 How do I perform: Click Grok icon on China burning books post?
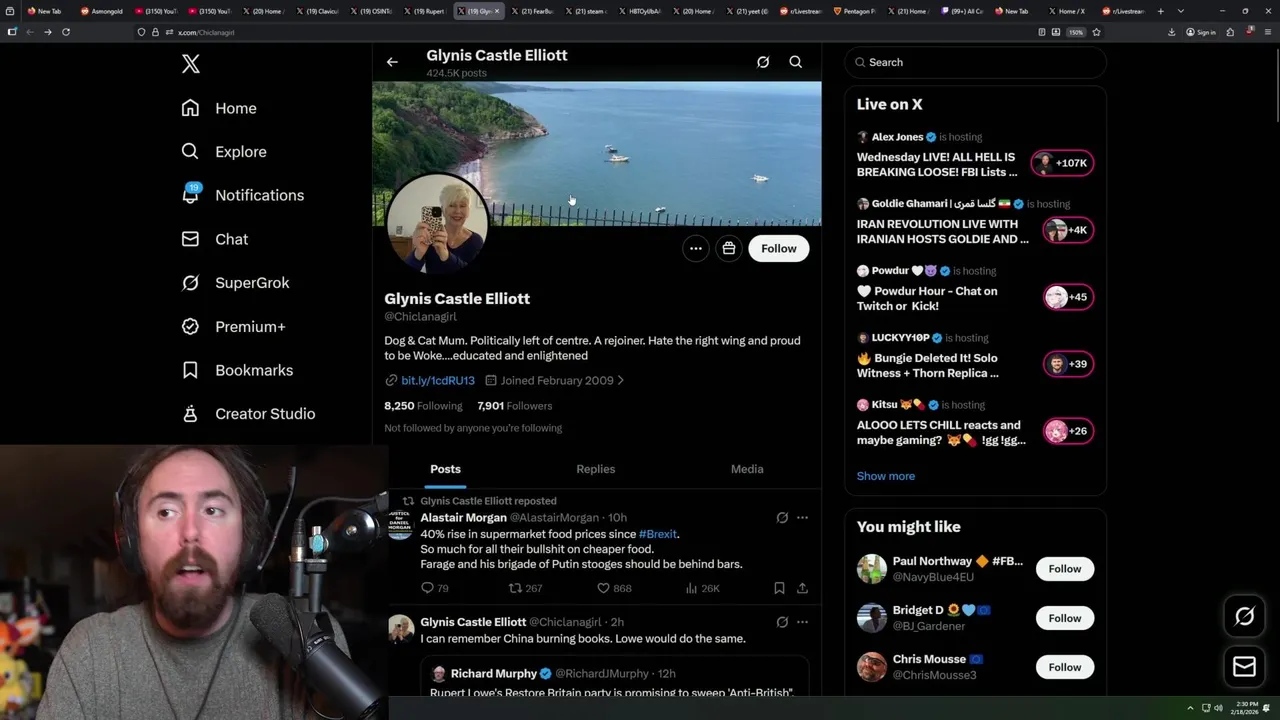(782, 622)
